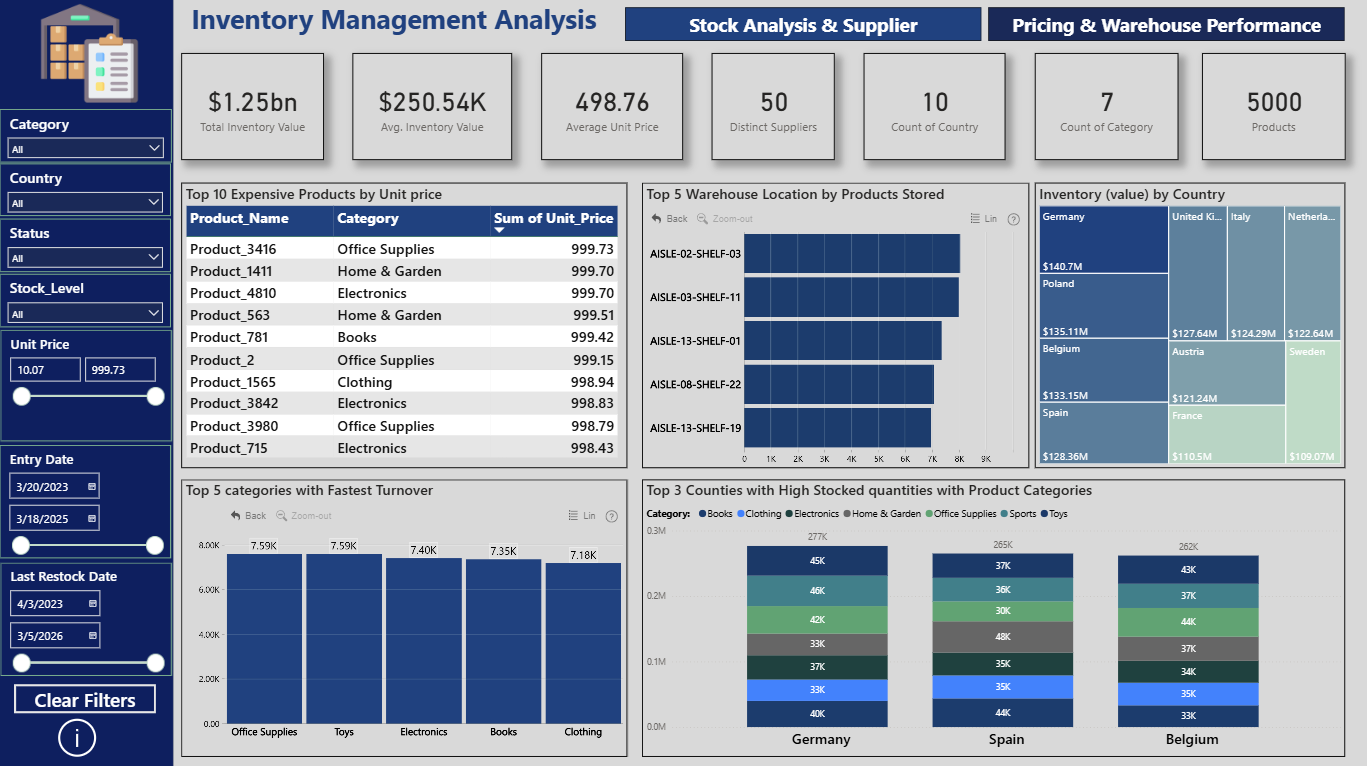1367x766 pixels.
Task: Select the AISLE-02-SHELF-03 bar
Action: [x=852, y=254]
